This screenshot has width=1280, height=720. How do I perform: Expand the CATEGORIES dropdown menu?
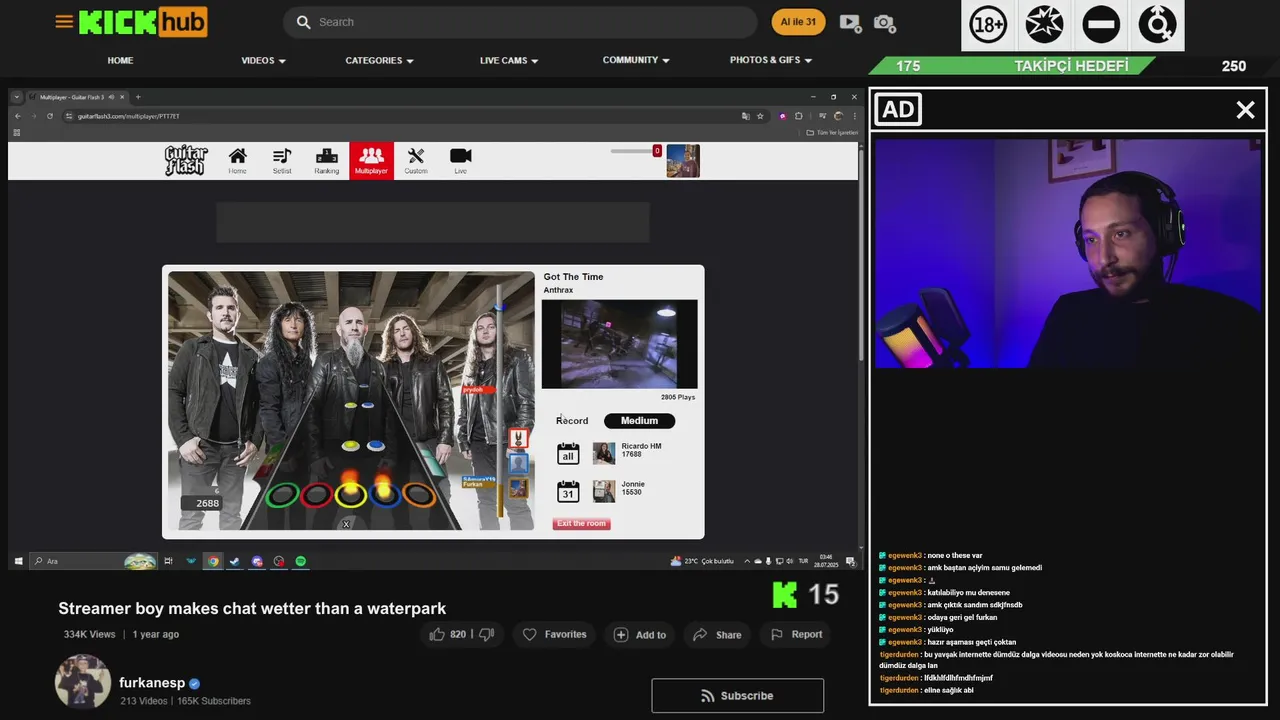pos(379,61)
